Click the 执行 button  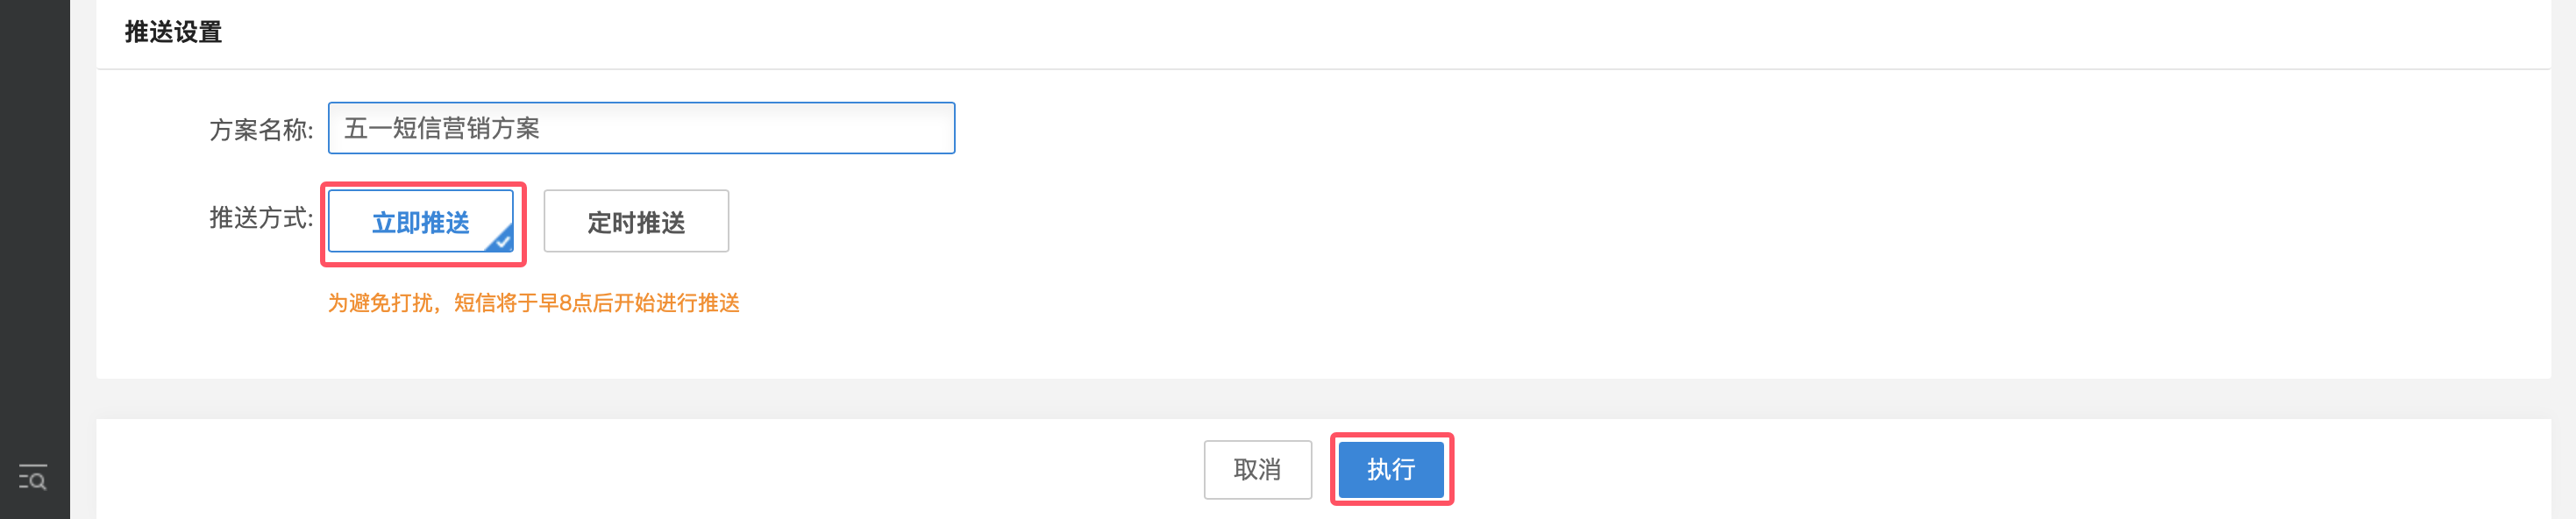click(1391, 469)
